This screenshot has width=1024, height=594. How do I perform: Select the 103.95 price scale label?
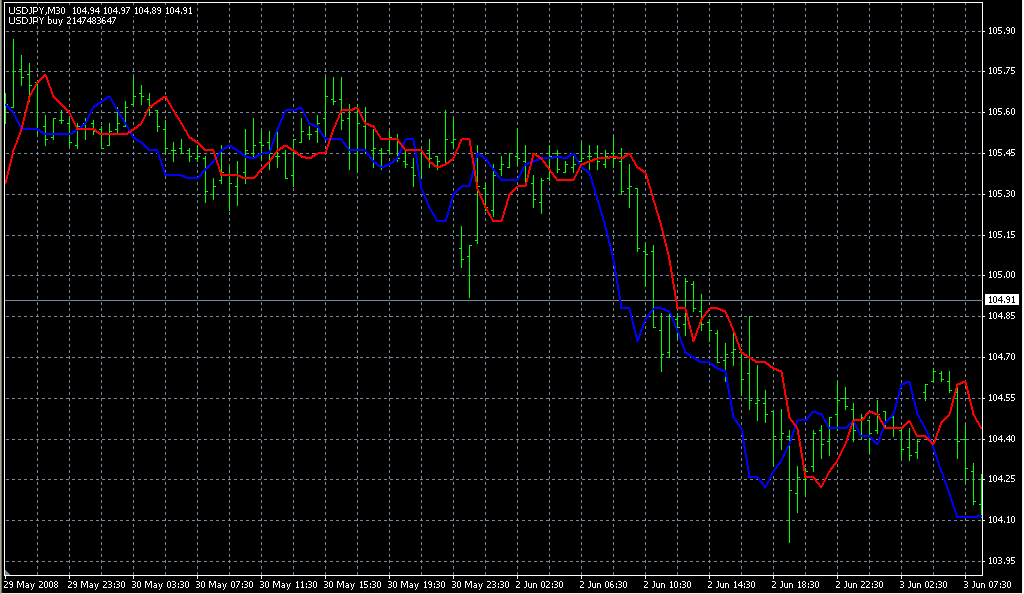[x=1001, y=561]
